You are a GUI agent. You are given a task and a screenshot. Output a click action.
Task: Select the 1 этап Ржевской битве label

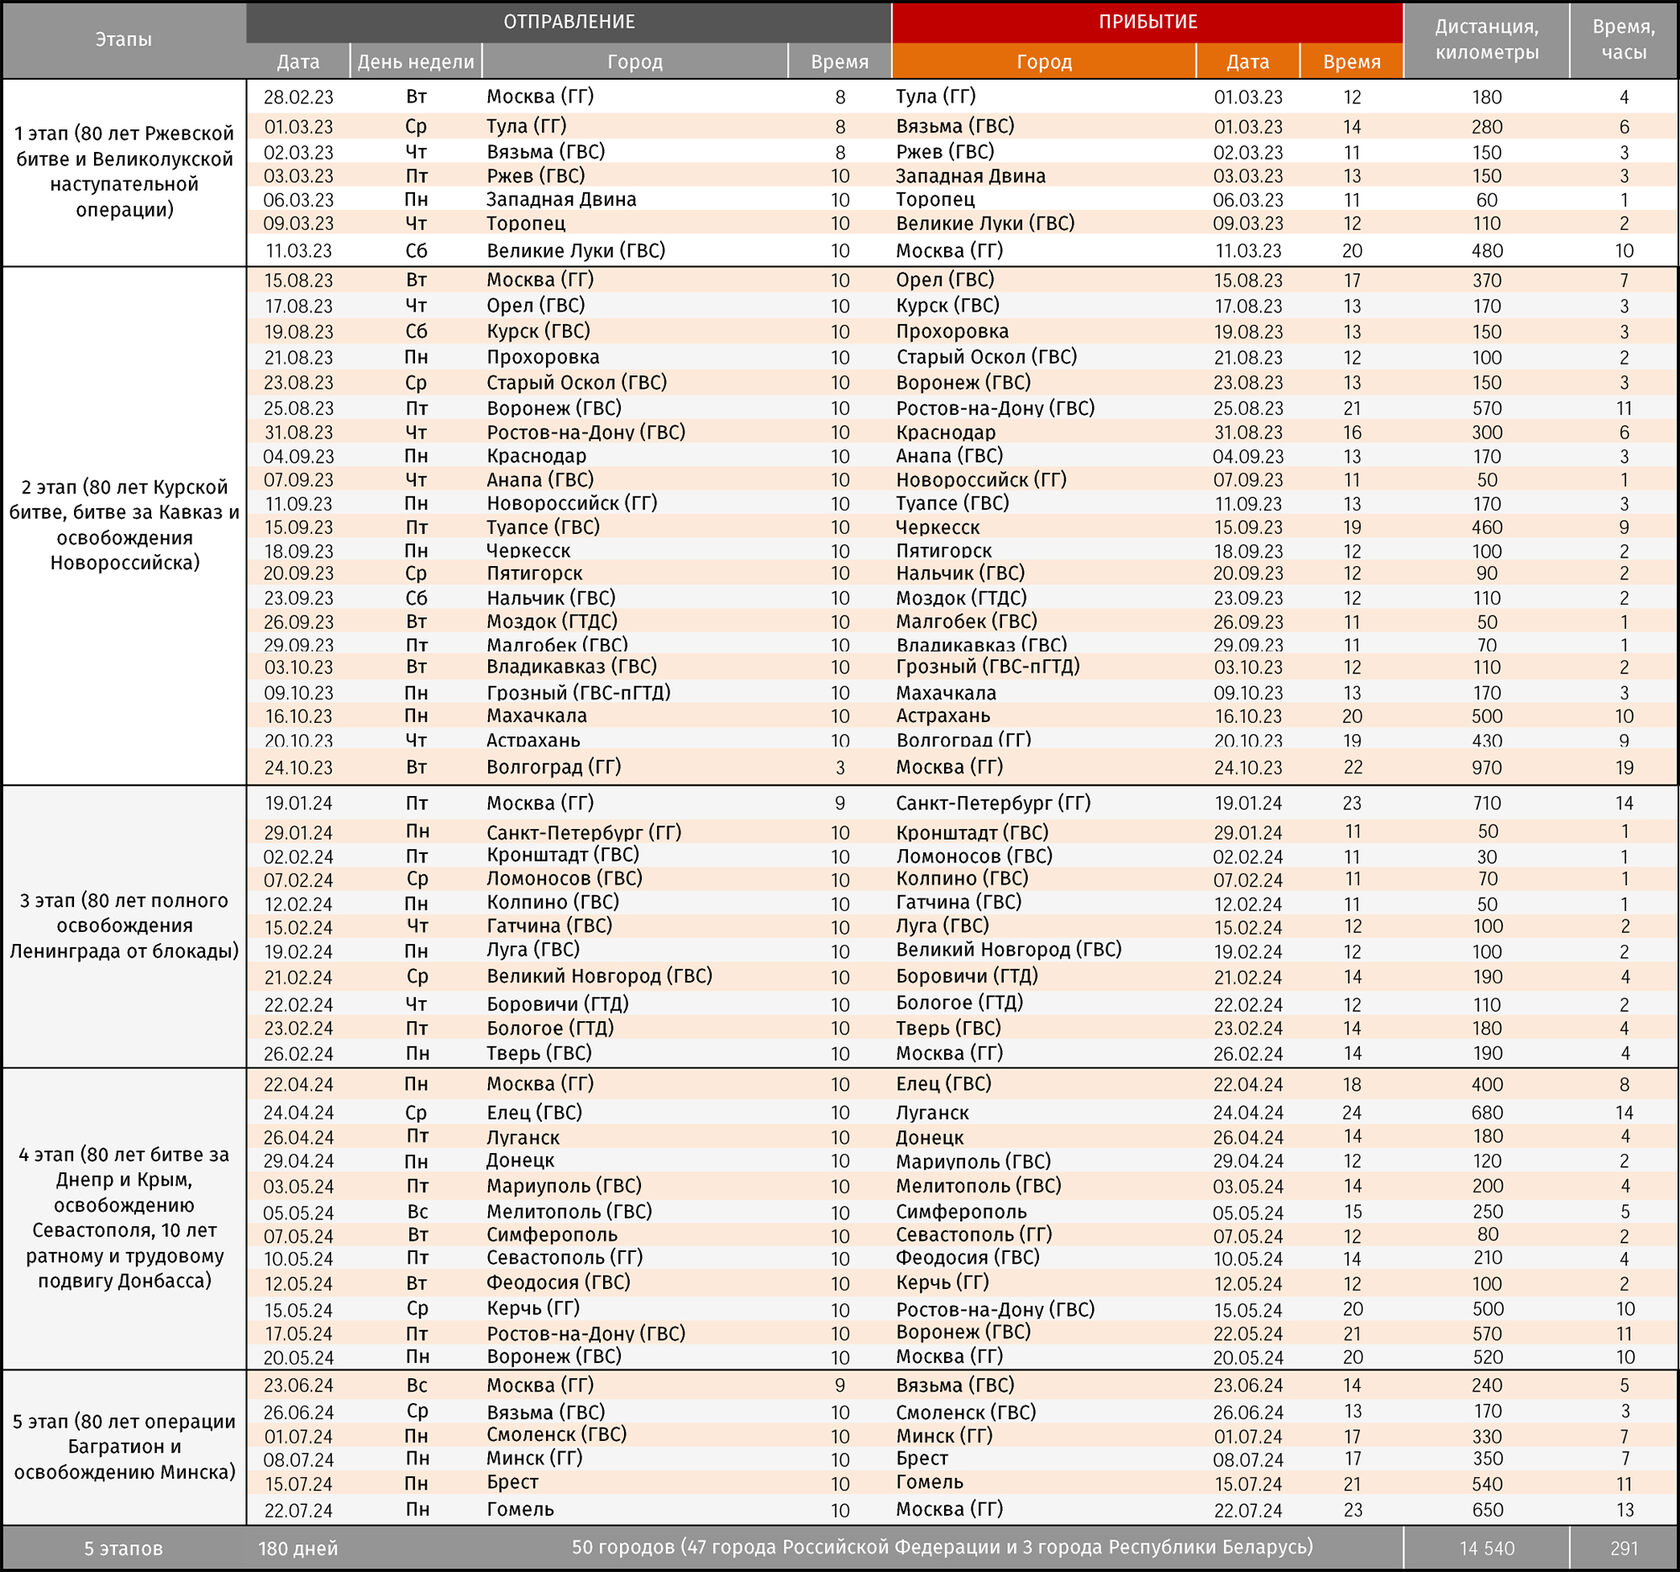[x=124, y=172]
